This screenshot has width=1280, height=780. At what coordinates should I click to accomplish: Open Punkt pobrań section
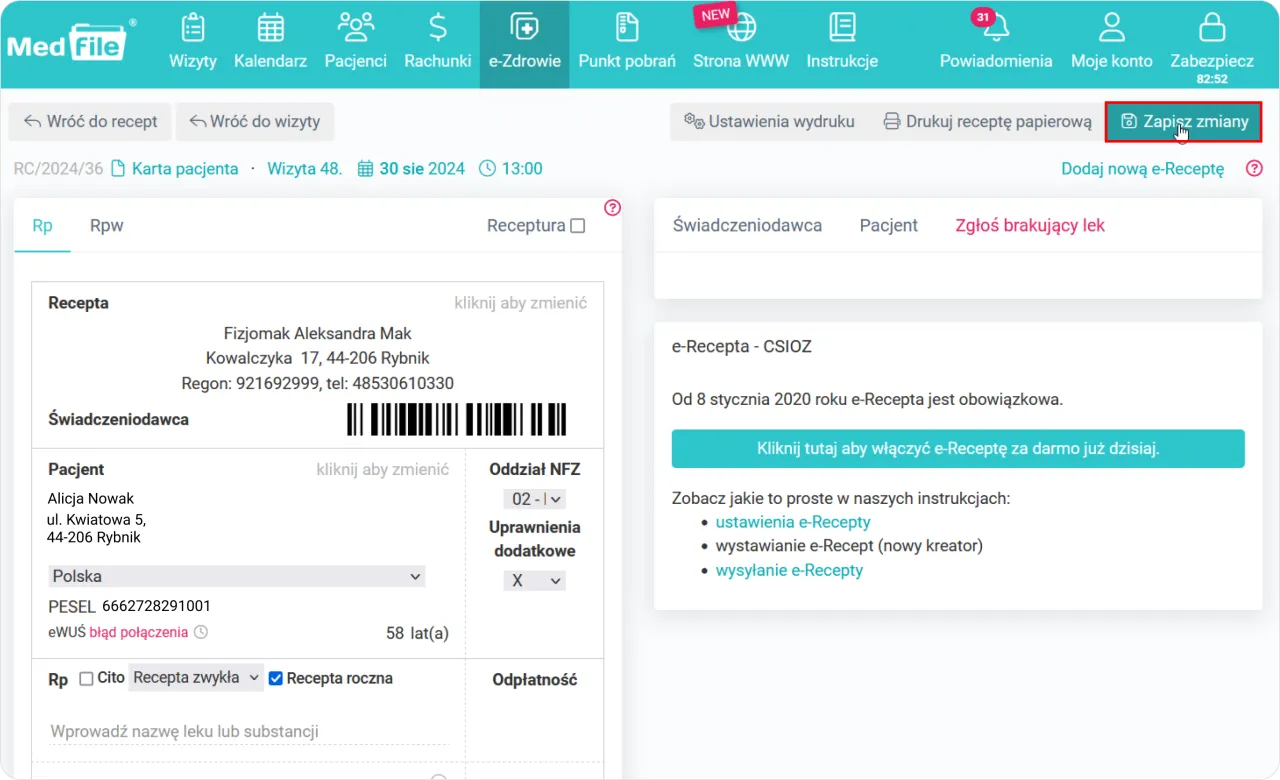pyautogui.click(x=627, y=42)
